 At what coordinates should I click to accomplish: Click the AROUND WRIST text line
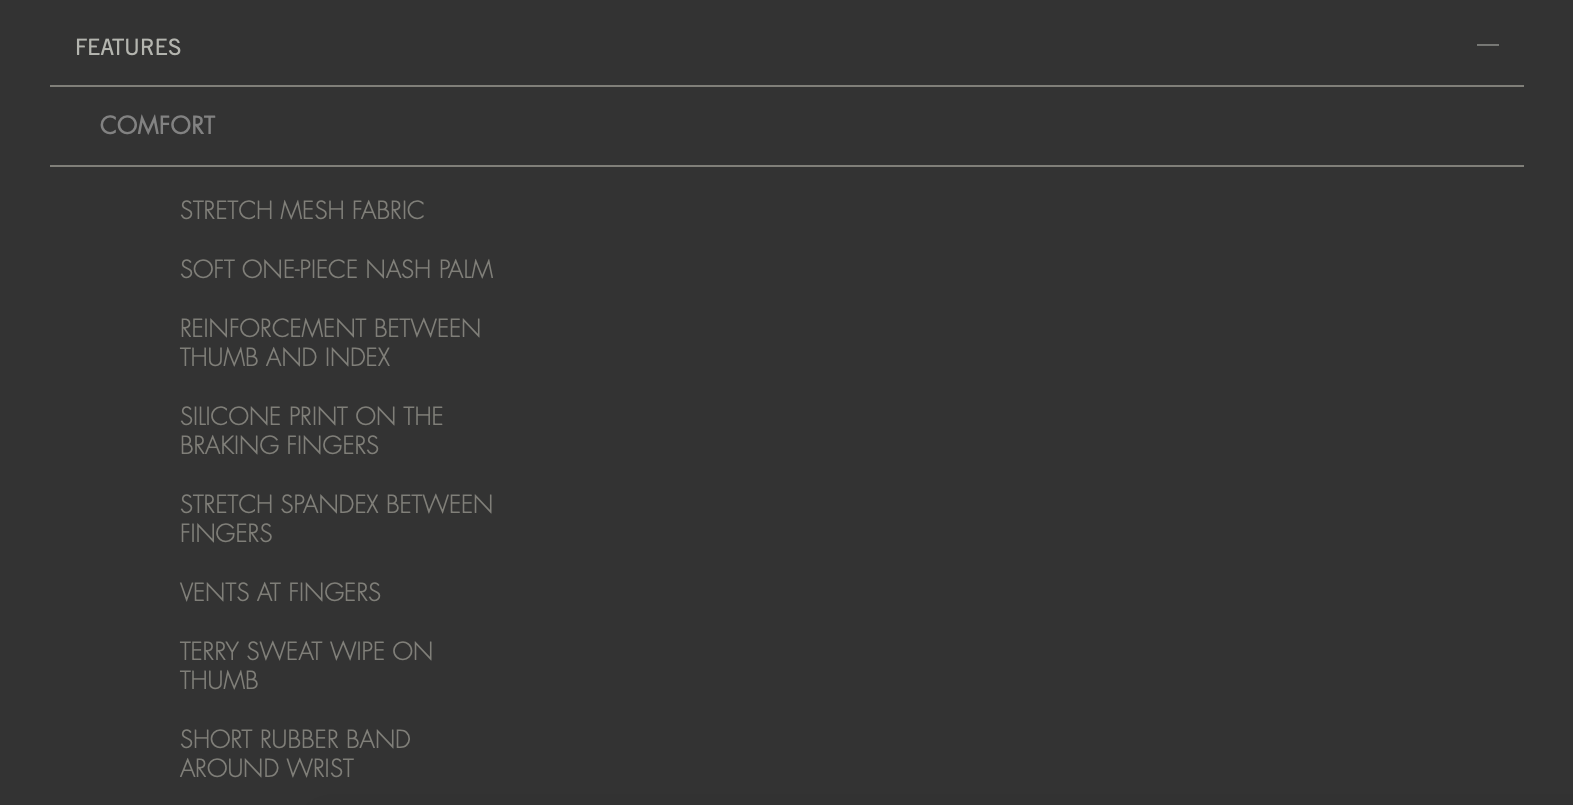tap(267, 768)
